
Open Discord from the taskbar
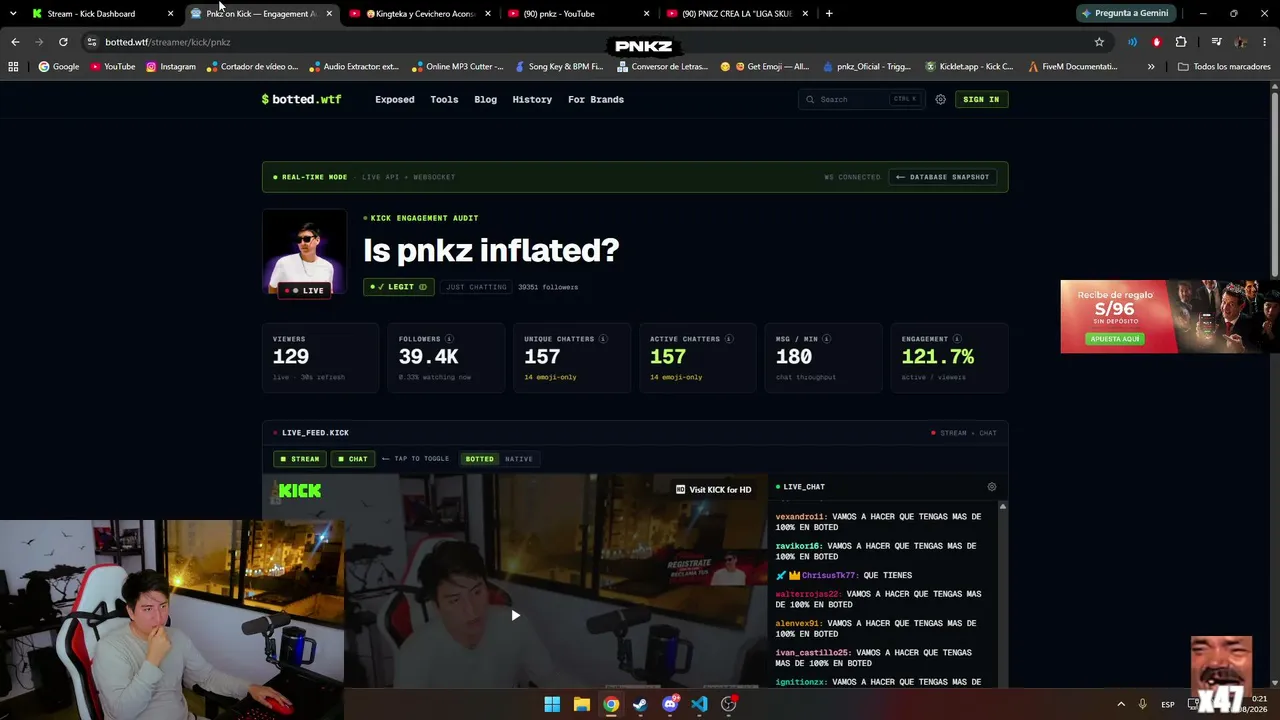click(x=670, y=705)
